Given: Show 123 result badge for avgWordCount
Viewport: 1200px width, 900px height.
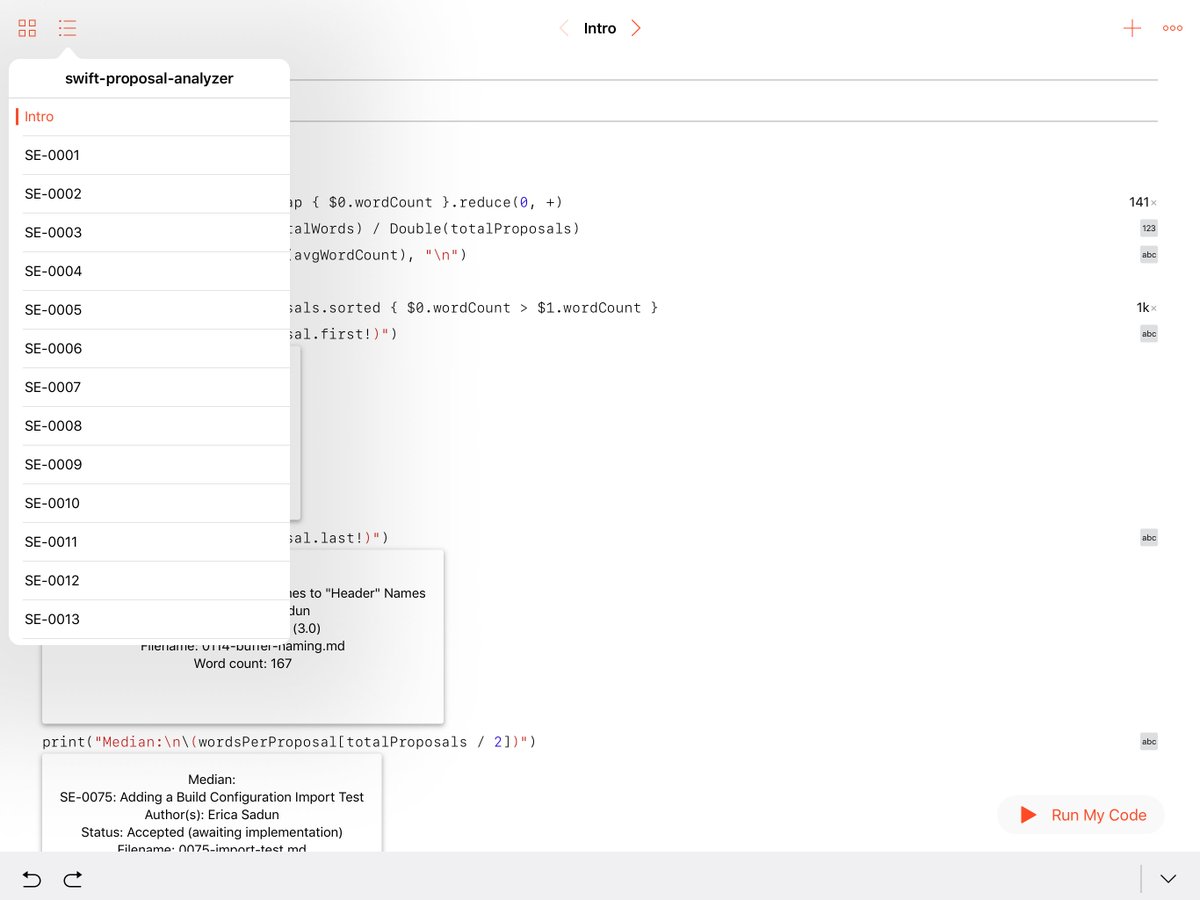Looking at the screenshot, I should (1149, 228).
